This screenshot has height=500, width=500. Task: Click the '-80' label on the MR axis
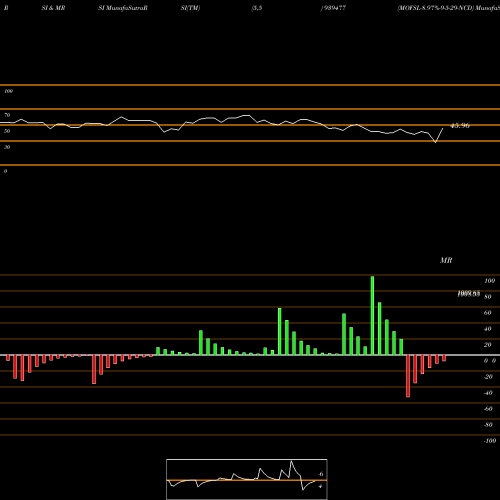coord(488,425)
